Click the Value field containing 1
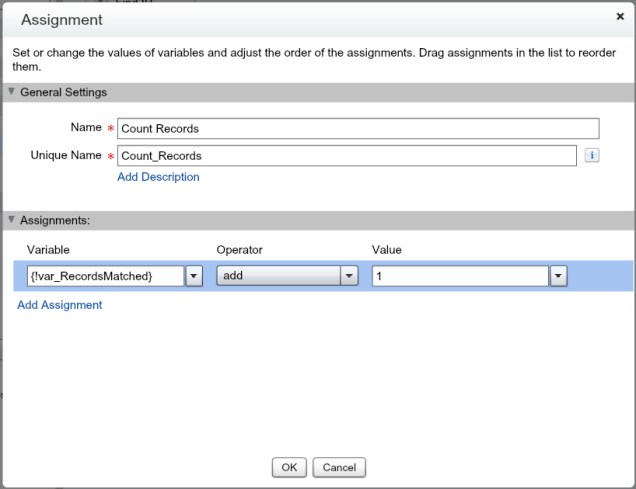The width and height of the screenshot is (636, 489). pyautogui.click(x=459, y=276)
